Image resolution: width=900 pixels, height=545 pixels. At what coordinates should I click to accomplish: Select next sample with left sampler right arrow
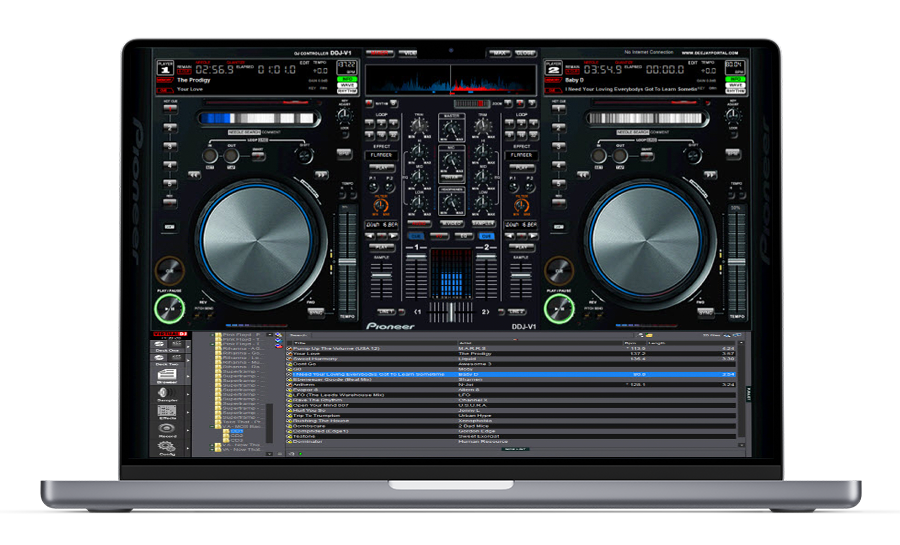pos(393,236)
